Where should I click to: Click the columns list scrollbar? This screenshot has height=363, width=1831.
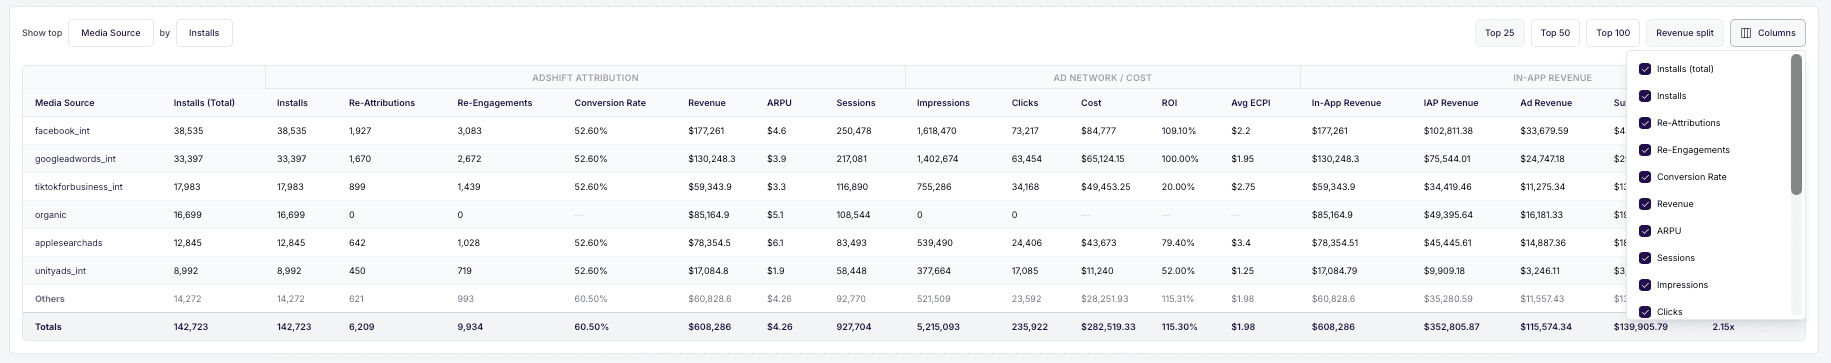coord(1796,125)
